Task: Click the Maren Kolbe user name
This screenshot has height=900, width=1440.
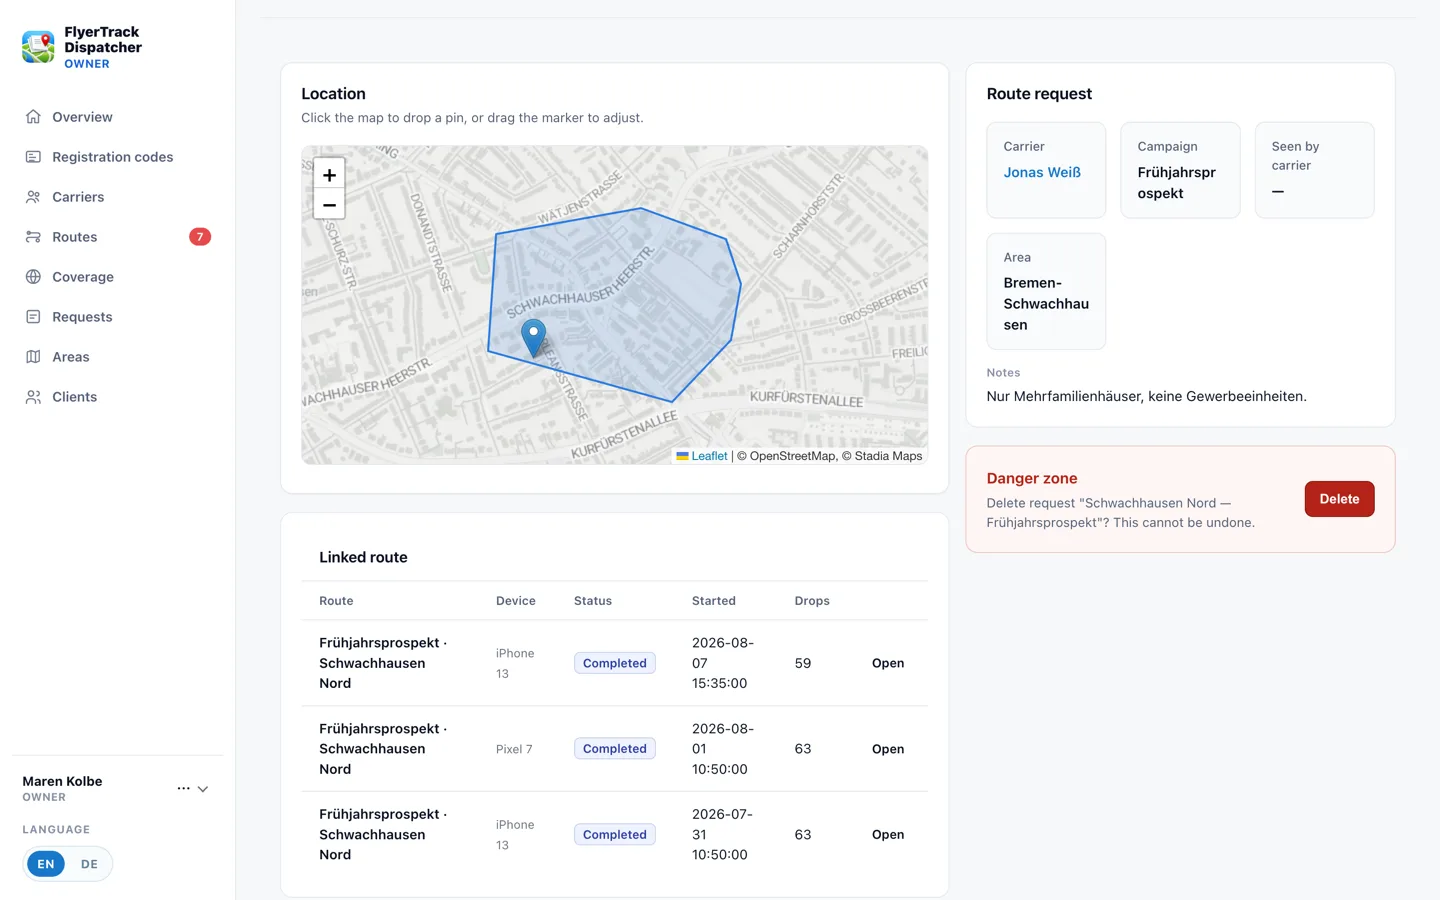Action: [x=62, y=781]
